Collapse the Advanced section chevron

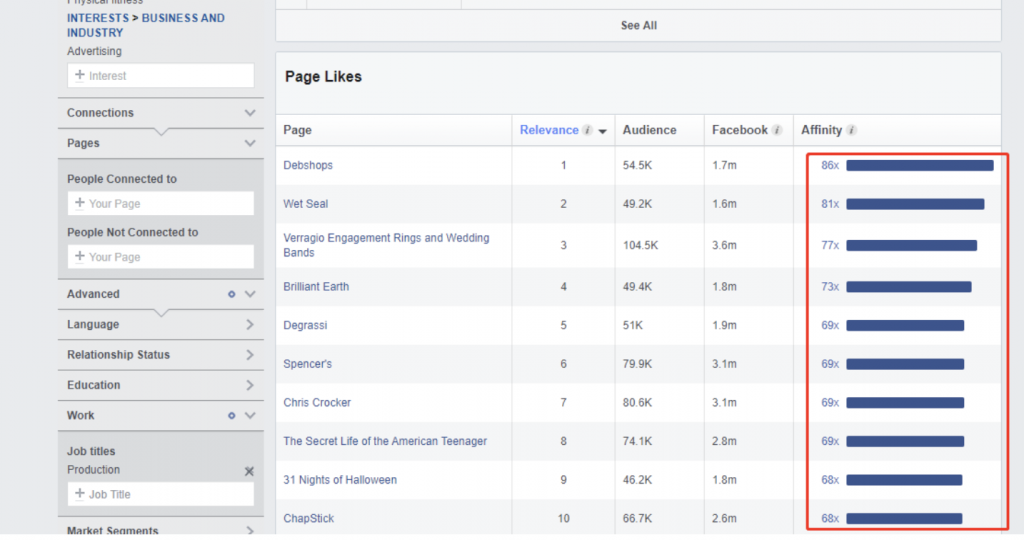point(249,294)
